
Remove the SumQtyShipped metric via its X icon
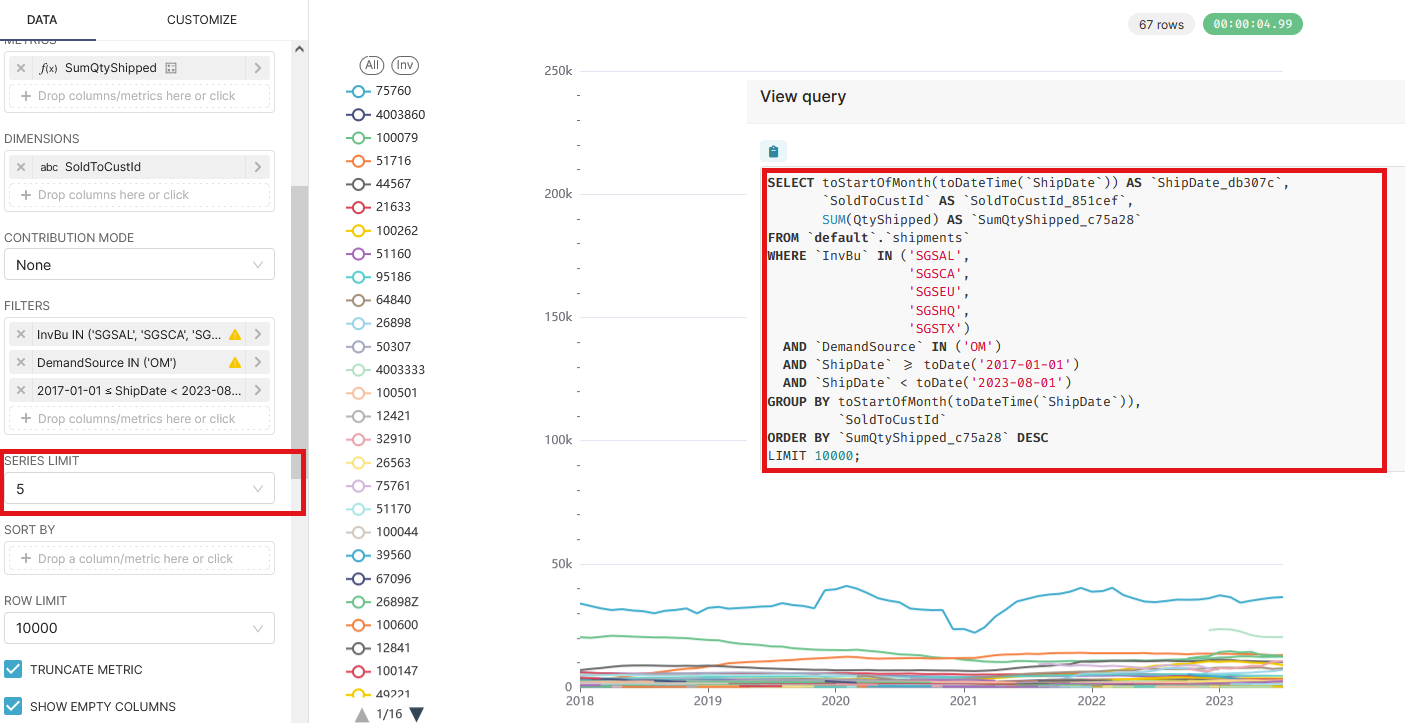[x=22, y=67]
